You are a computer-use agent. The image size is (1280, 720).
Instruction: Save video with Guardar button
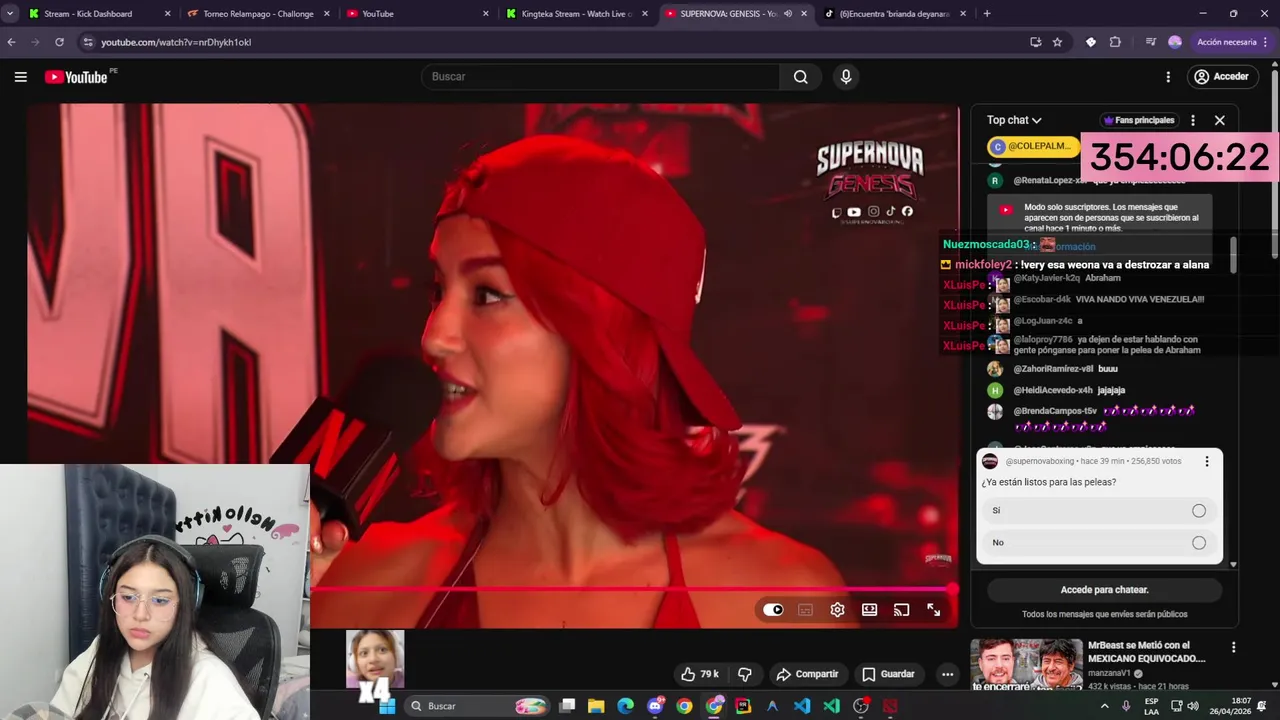pyautogui.click(x=888, y=674)
